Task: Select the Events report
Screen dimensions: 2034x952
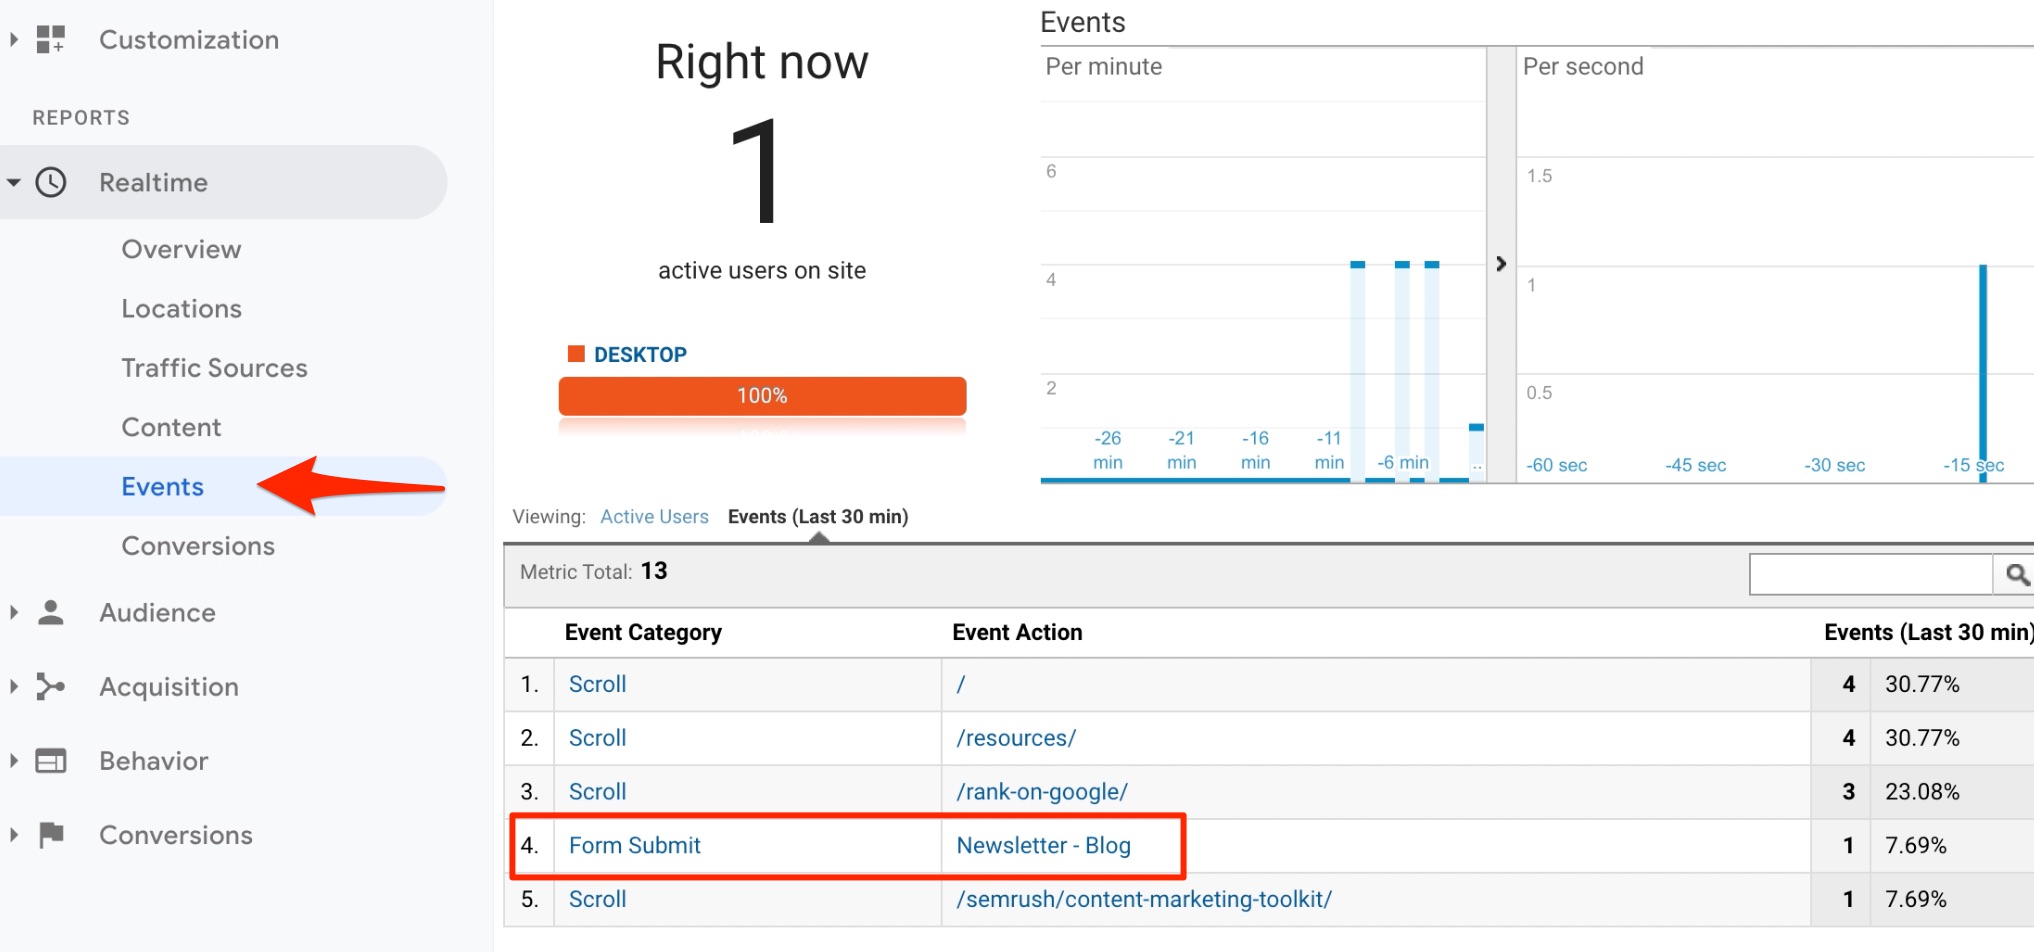Action: tap(162, 486)
